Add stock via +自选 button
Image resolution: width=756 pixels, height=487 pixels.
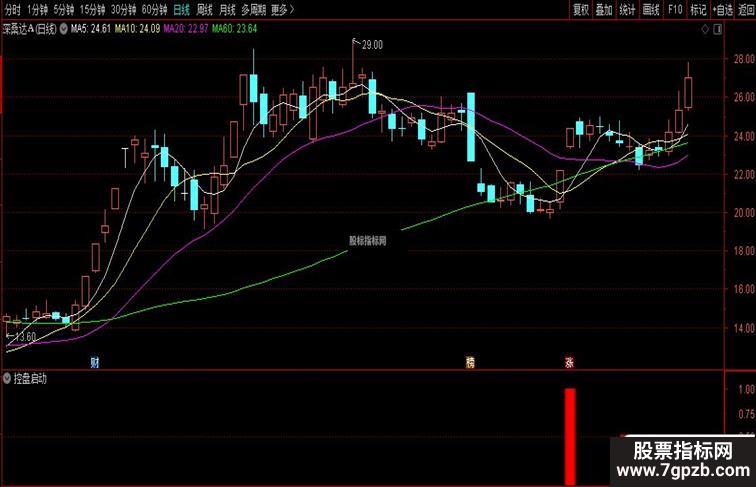[723, 9]
